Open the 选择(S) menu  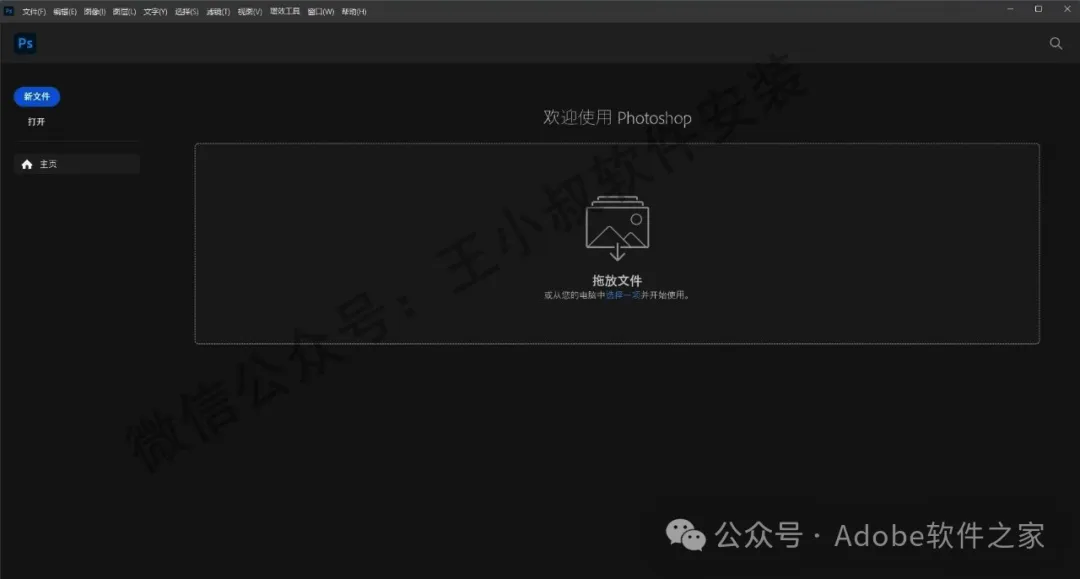pos(186,12)
